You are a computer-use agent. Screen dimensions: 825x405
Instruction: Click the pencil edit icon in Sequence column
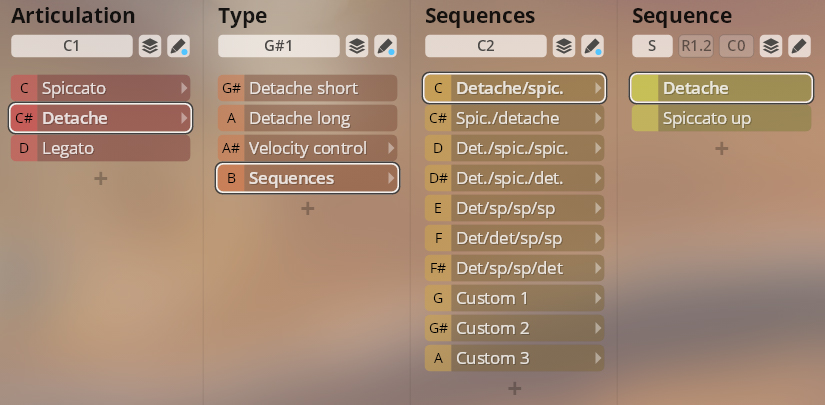[x=798, y=46]
